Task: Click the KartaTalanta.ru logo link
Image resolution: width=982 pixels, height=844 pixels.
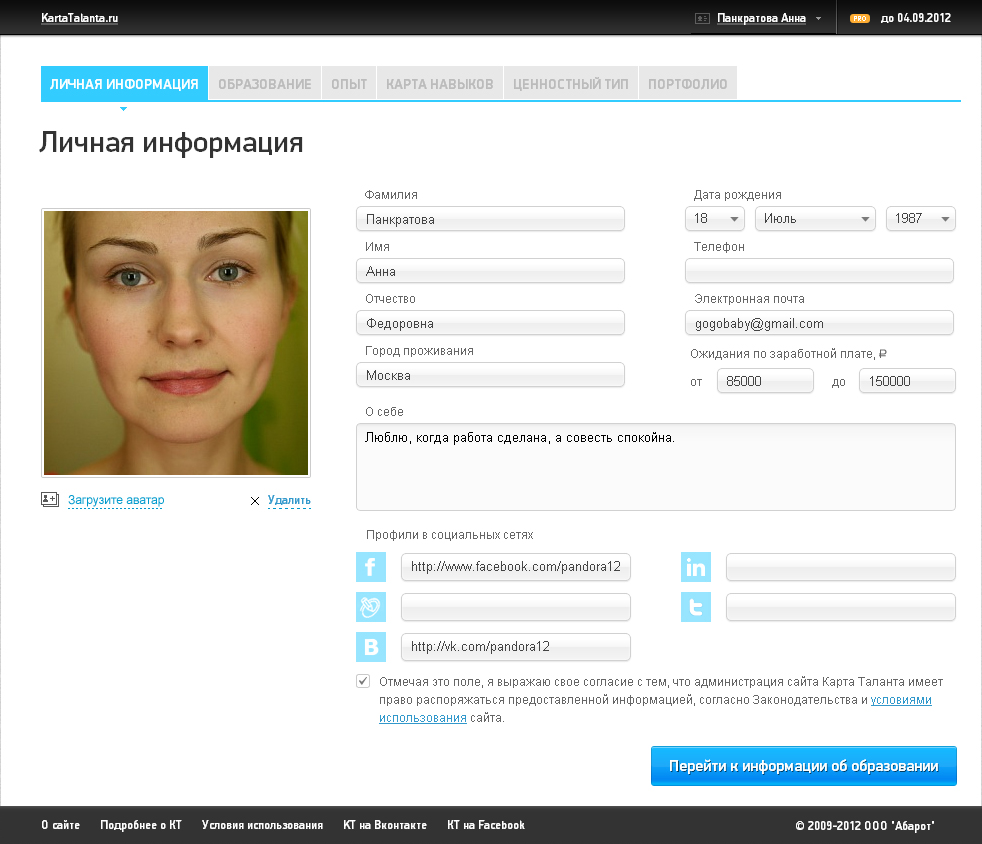Action: tap(80, 18)
